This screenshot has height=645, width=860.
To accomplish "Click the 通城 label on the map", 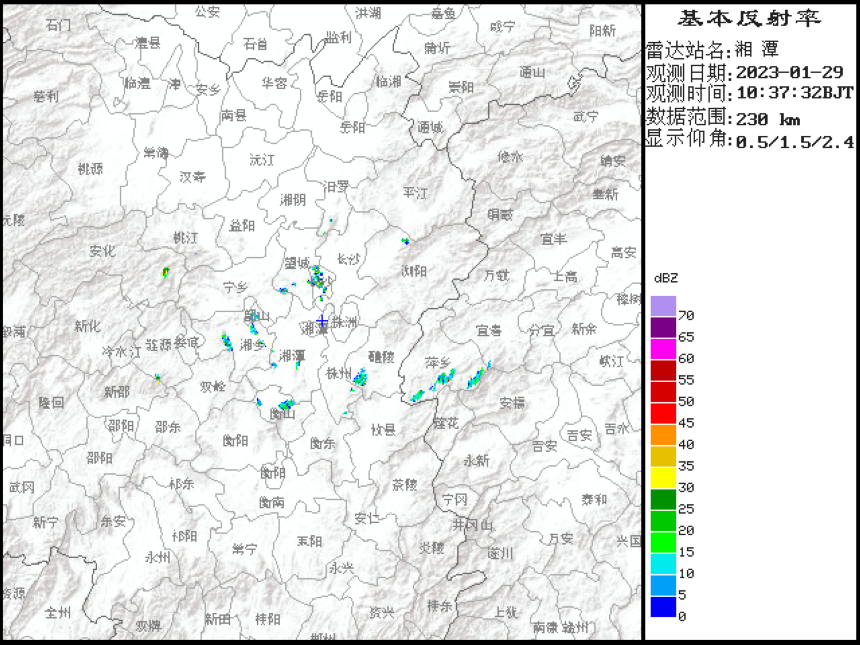I will (x=430, y=128).
